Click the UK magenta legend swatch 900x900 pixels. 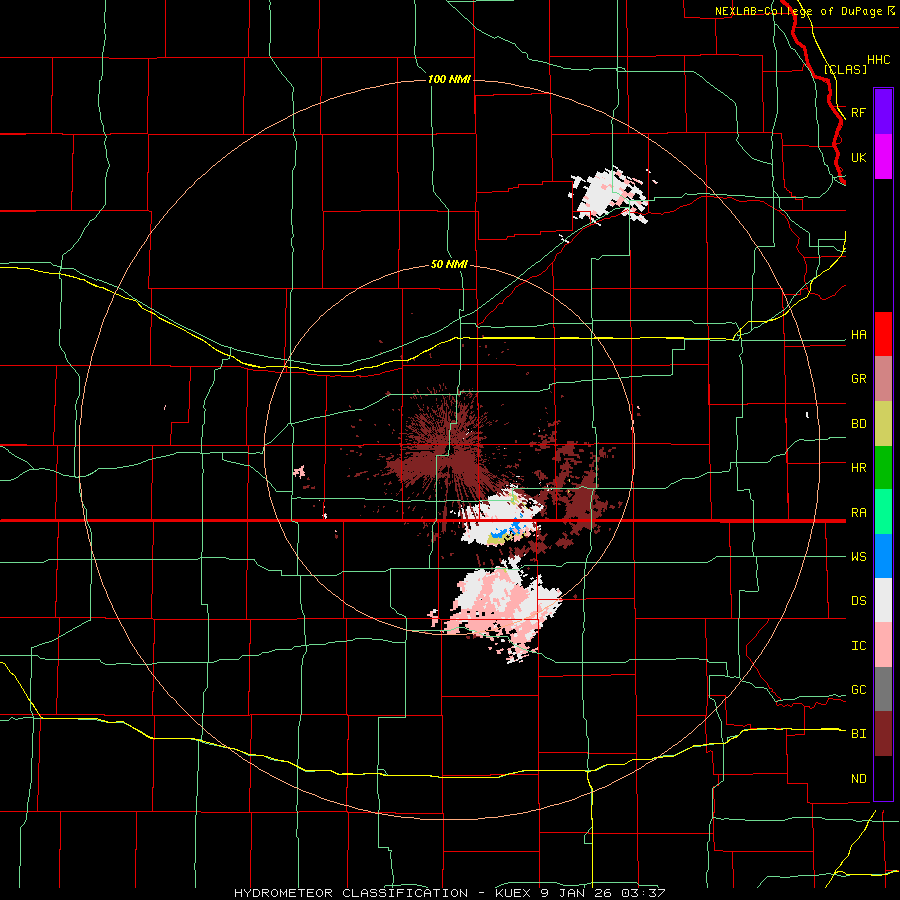click(883, 157)
